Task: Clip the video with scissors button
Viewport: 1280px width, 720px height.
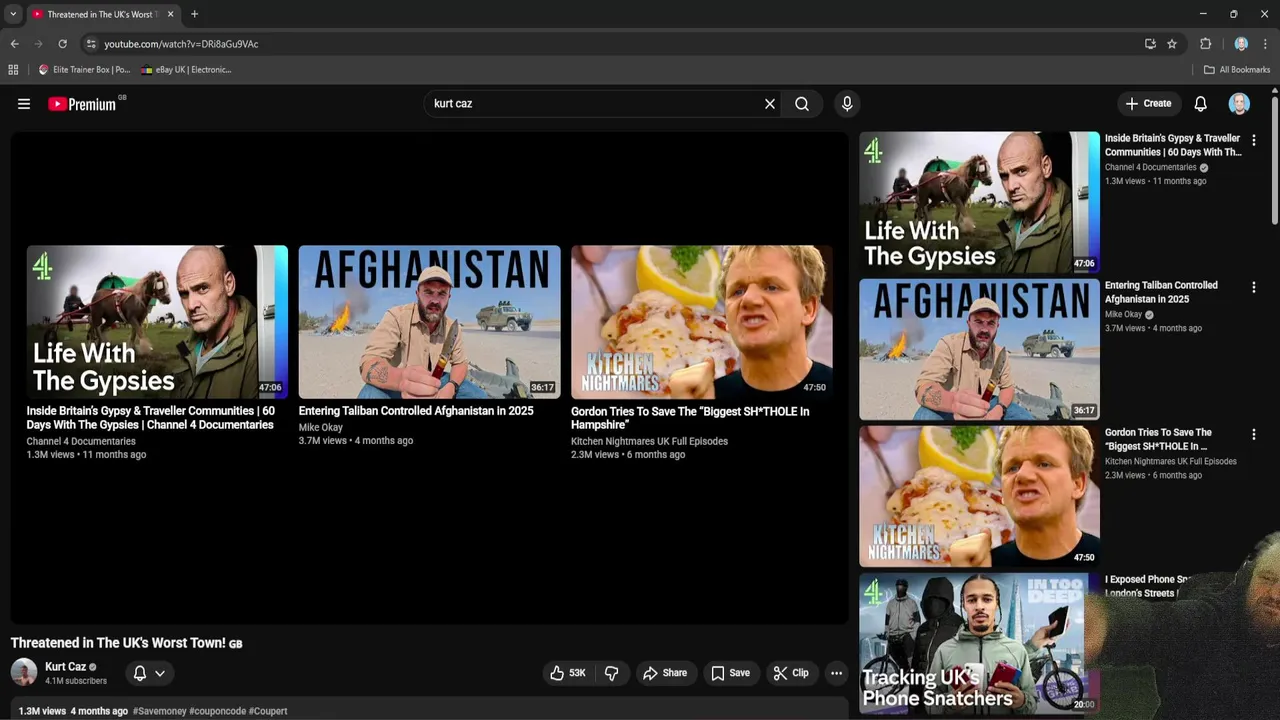Action: [x=790, y=673]
